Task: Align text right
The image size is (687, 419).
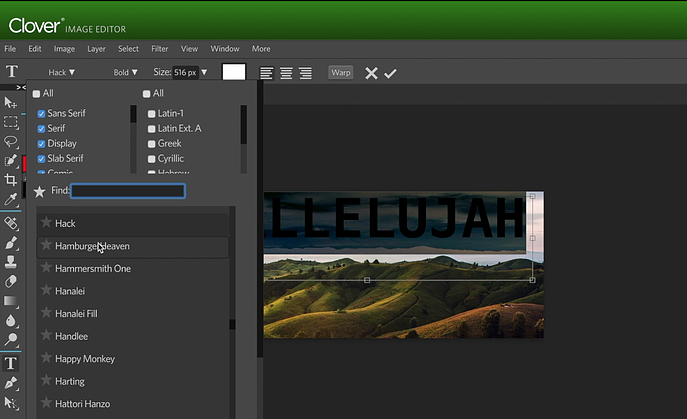Action: pos(305,73)
